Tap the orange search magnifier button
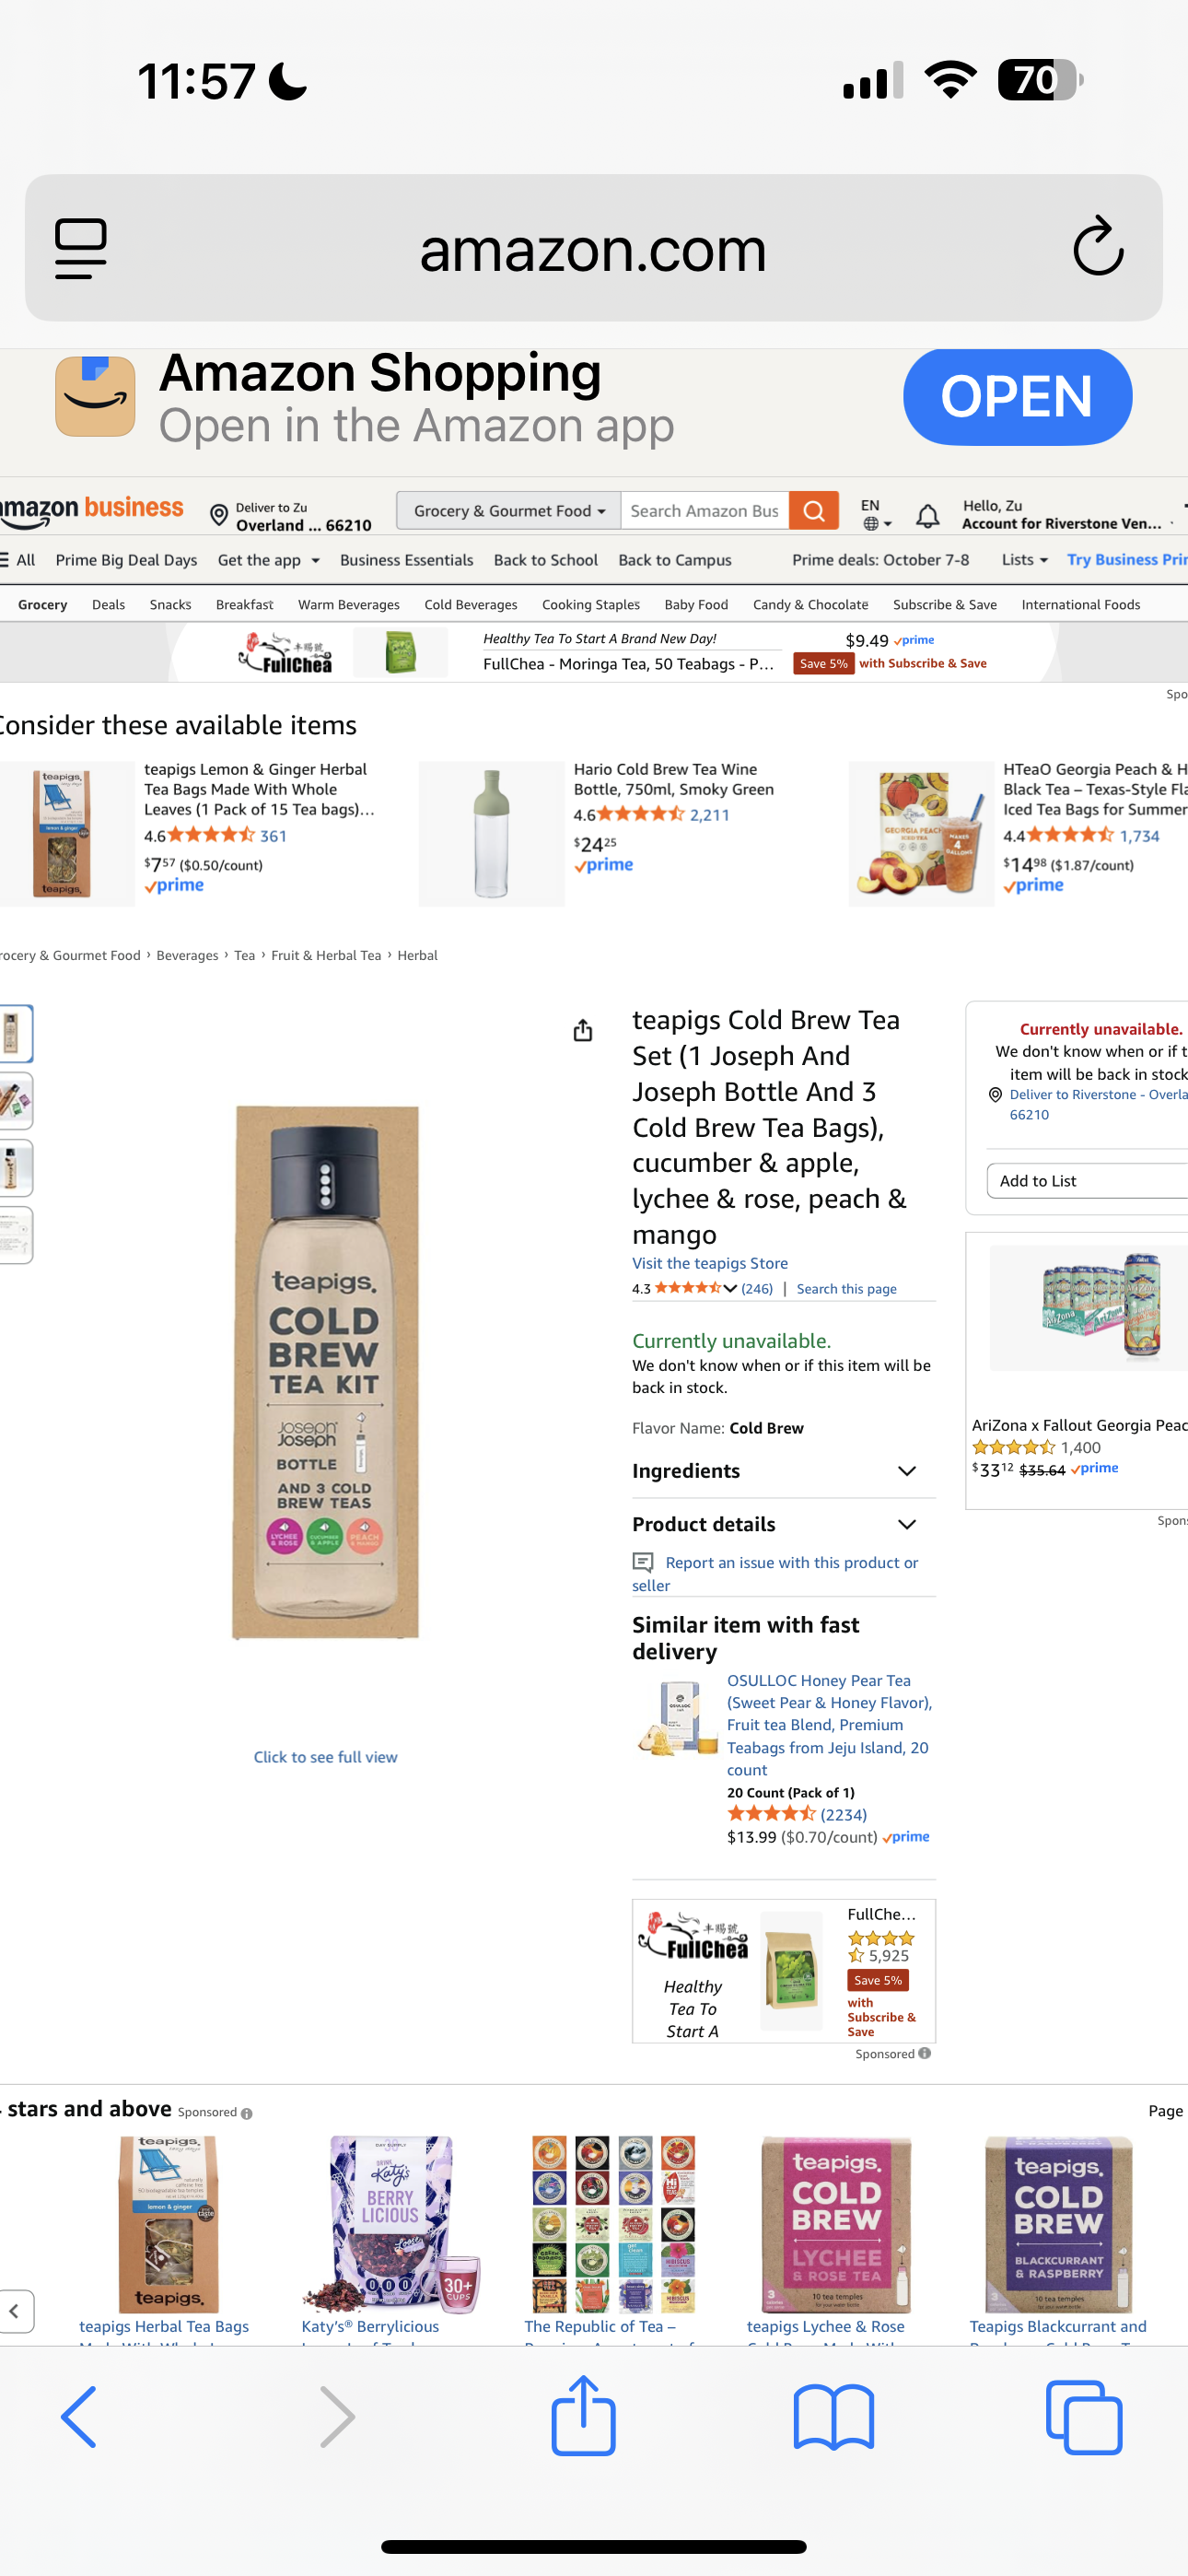 (x=813, y=511)
